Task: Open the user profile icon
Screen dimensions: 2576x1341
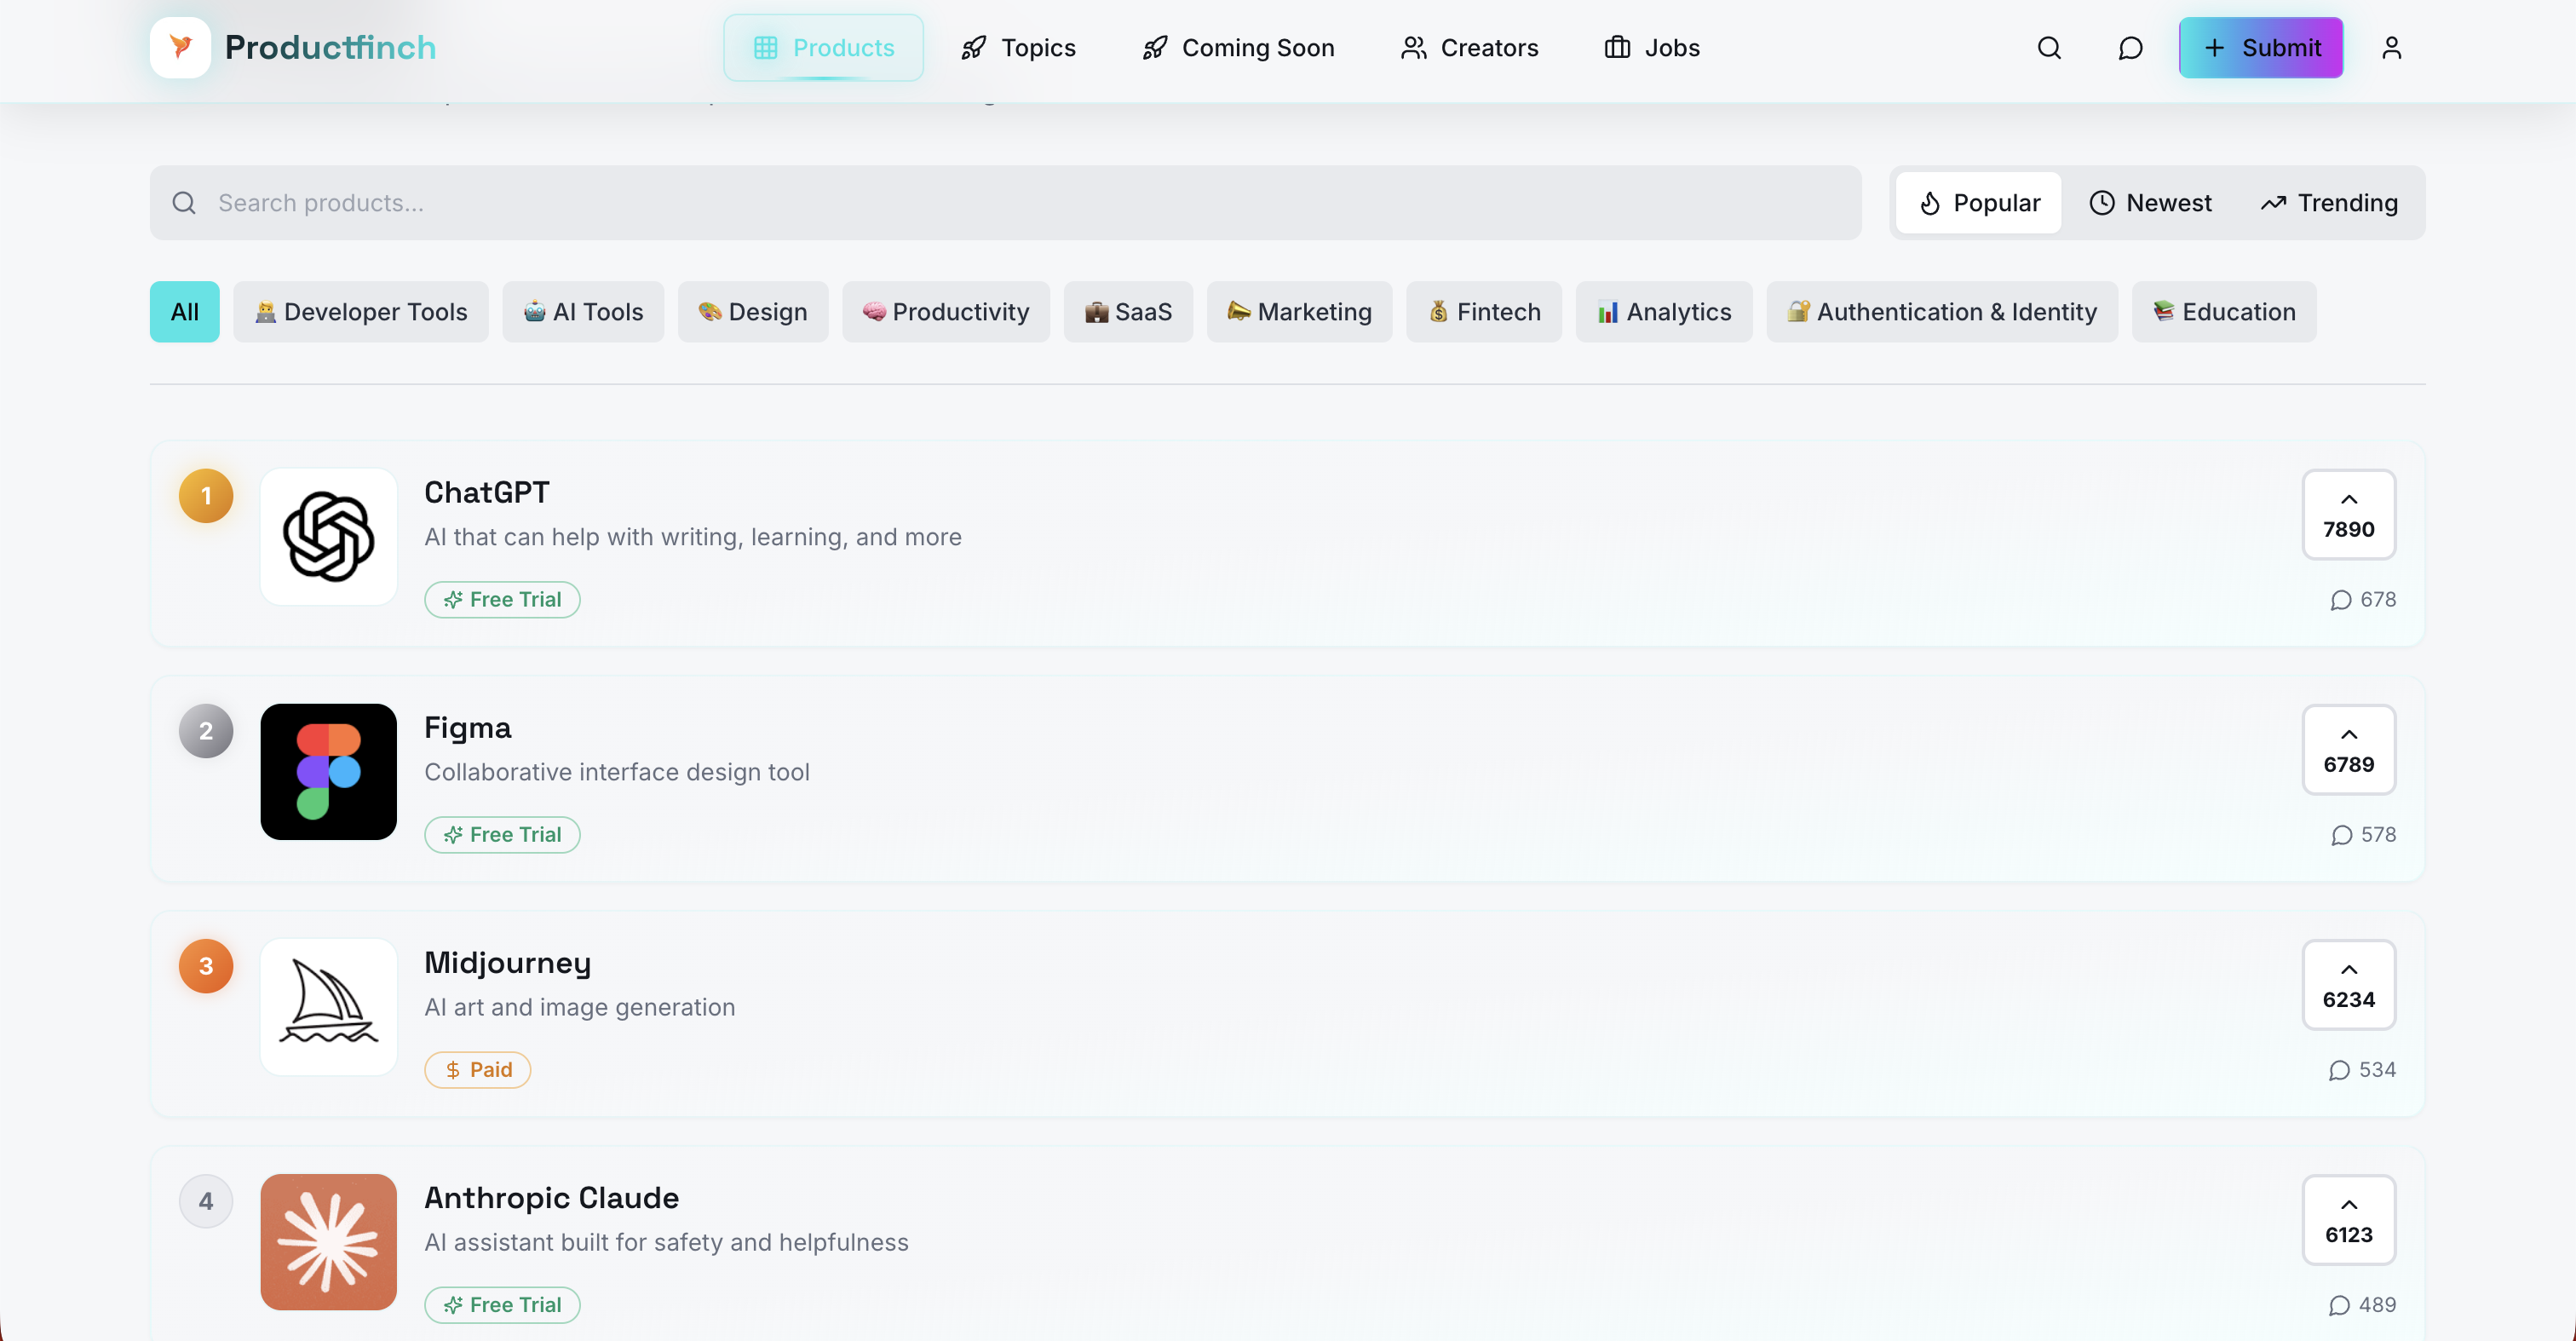Action: [x=2391, y=48]
